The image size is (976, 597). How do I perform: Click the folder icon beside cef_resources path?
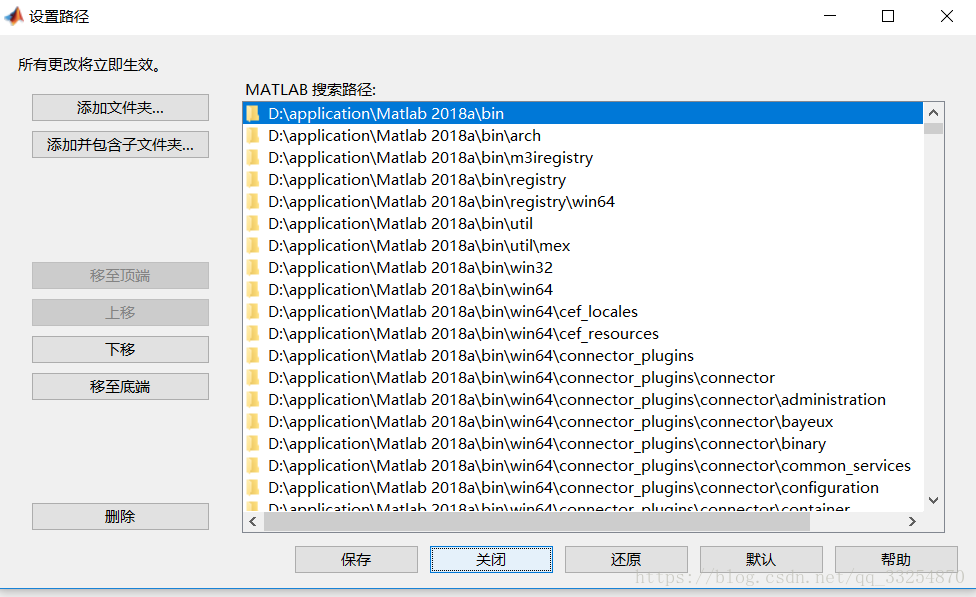click(253, 334)
